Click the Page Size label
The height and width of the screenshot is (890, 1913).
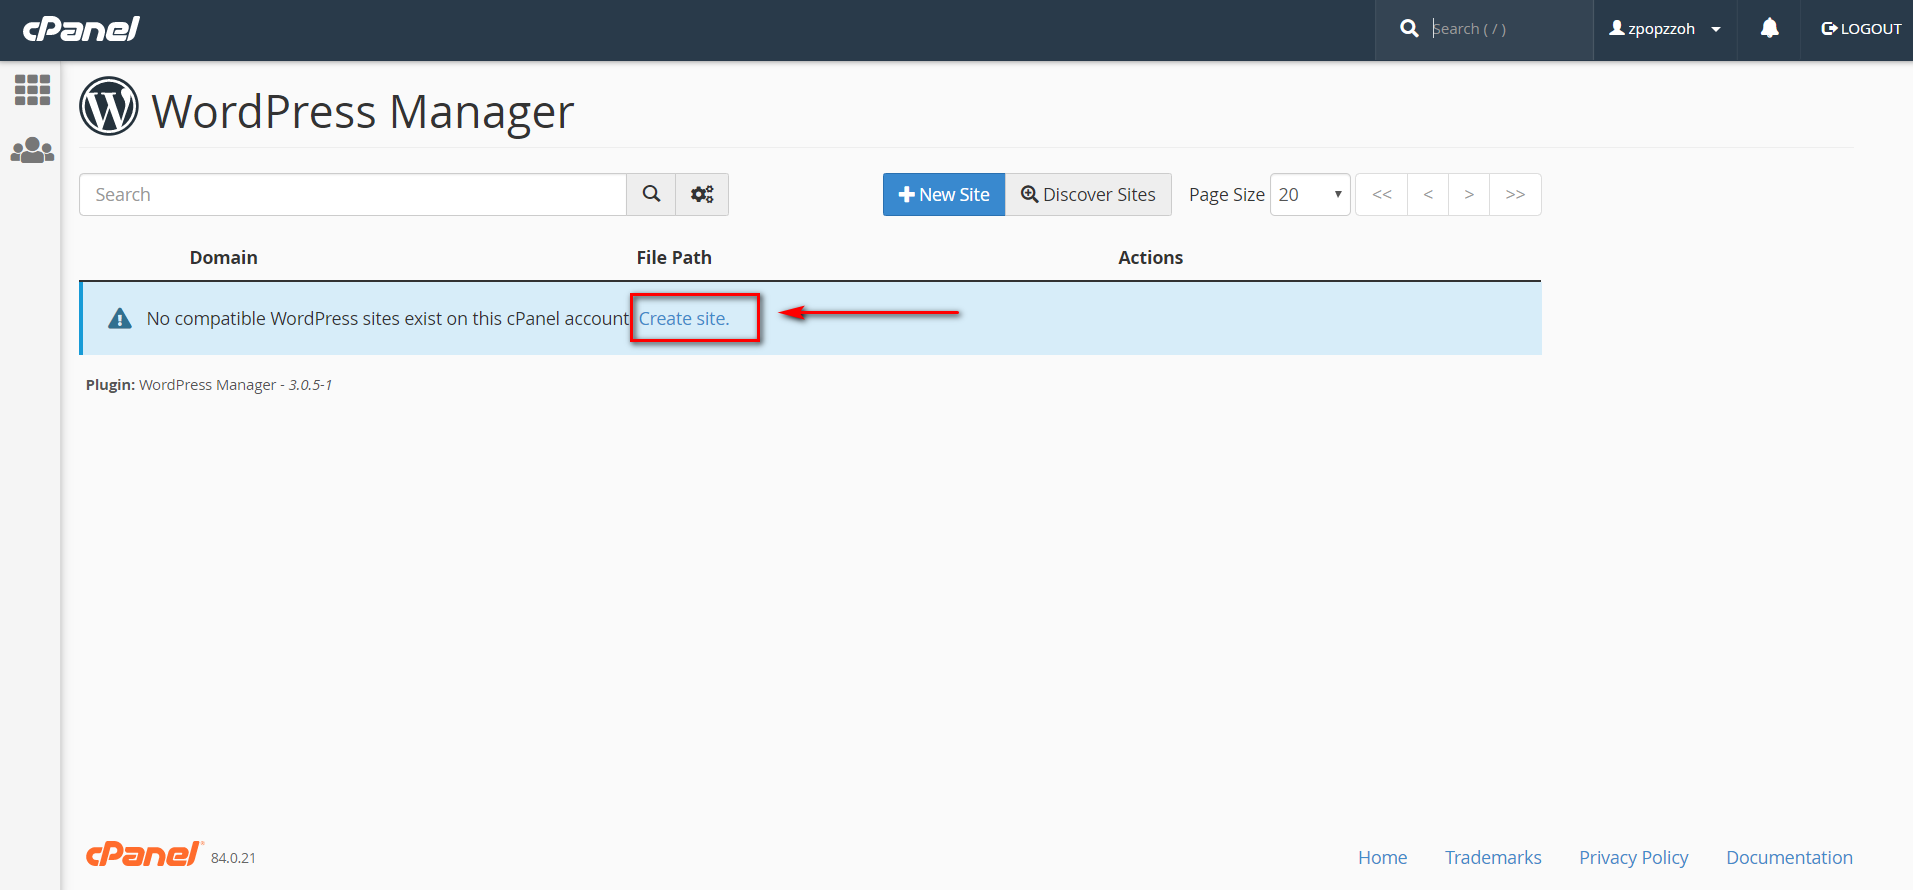point(1227,195)
